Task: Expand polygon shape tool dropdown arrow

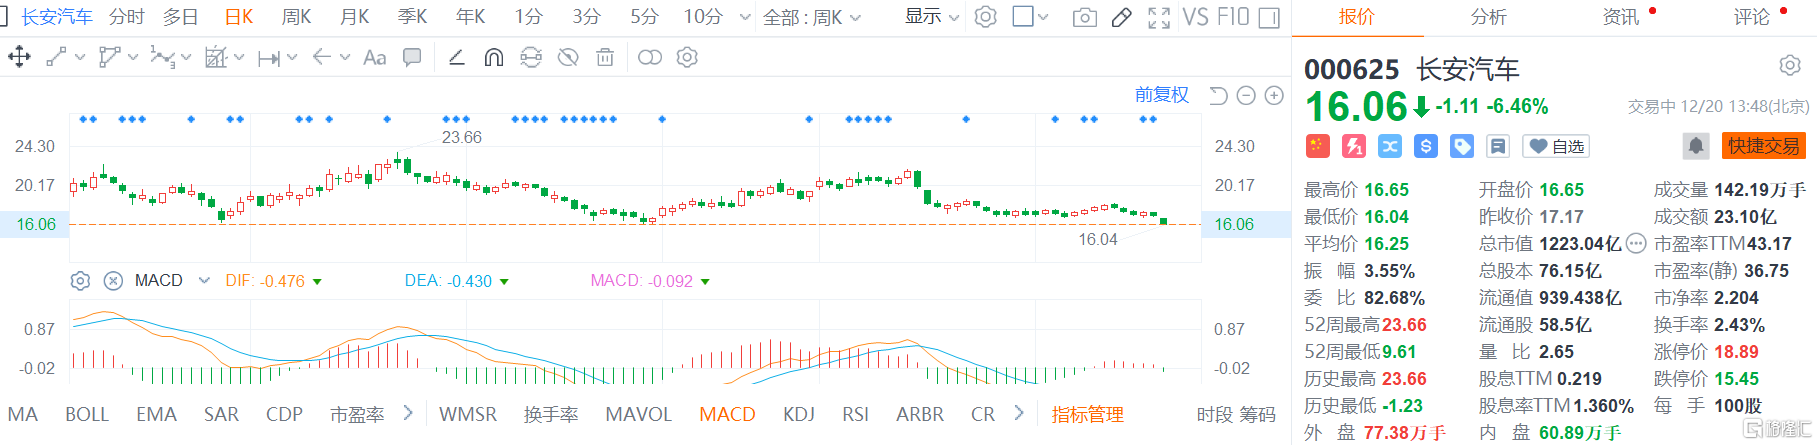Action: [x=133, y=58]
